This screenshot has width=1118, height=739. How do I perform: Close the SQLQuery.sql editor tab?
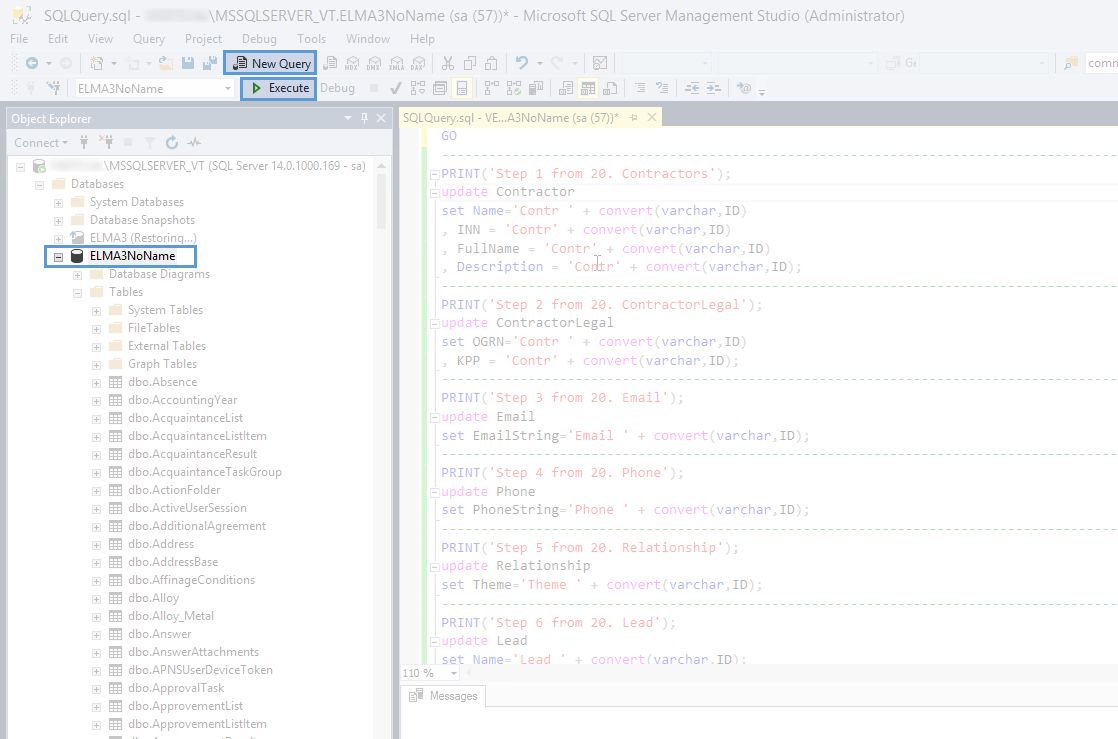tap(652, 118)
